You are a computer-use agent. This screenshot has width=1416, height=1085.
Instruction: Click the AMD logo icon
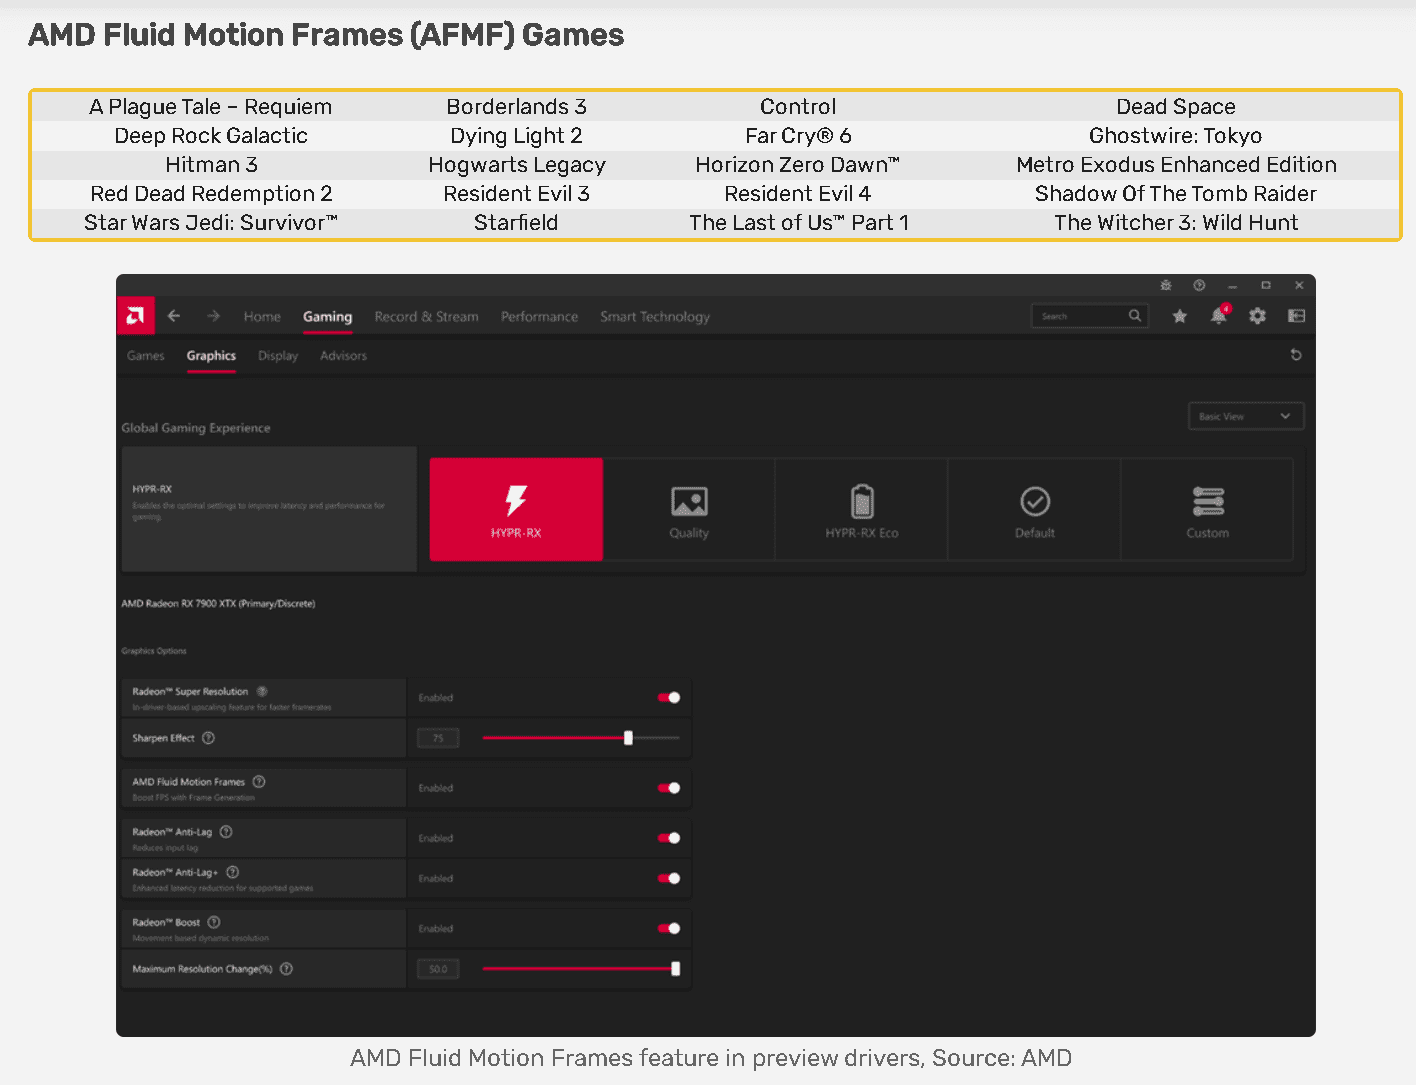click(135, 316)
